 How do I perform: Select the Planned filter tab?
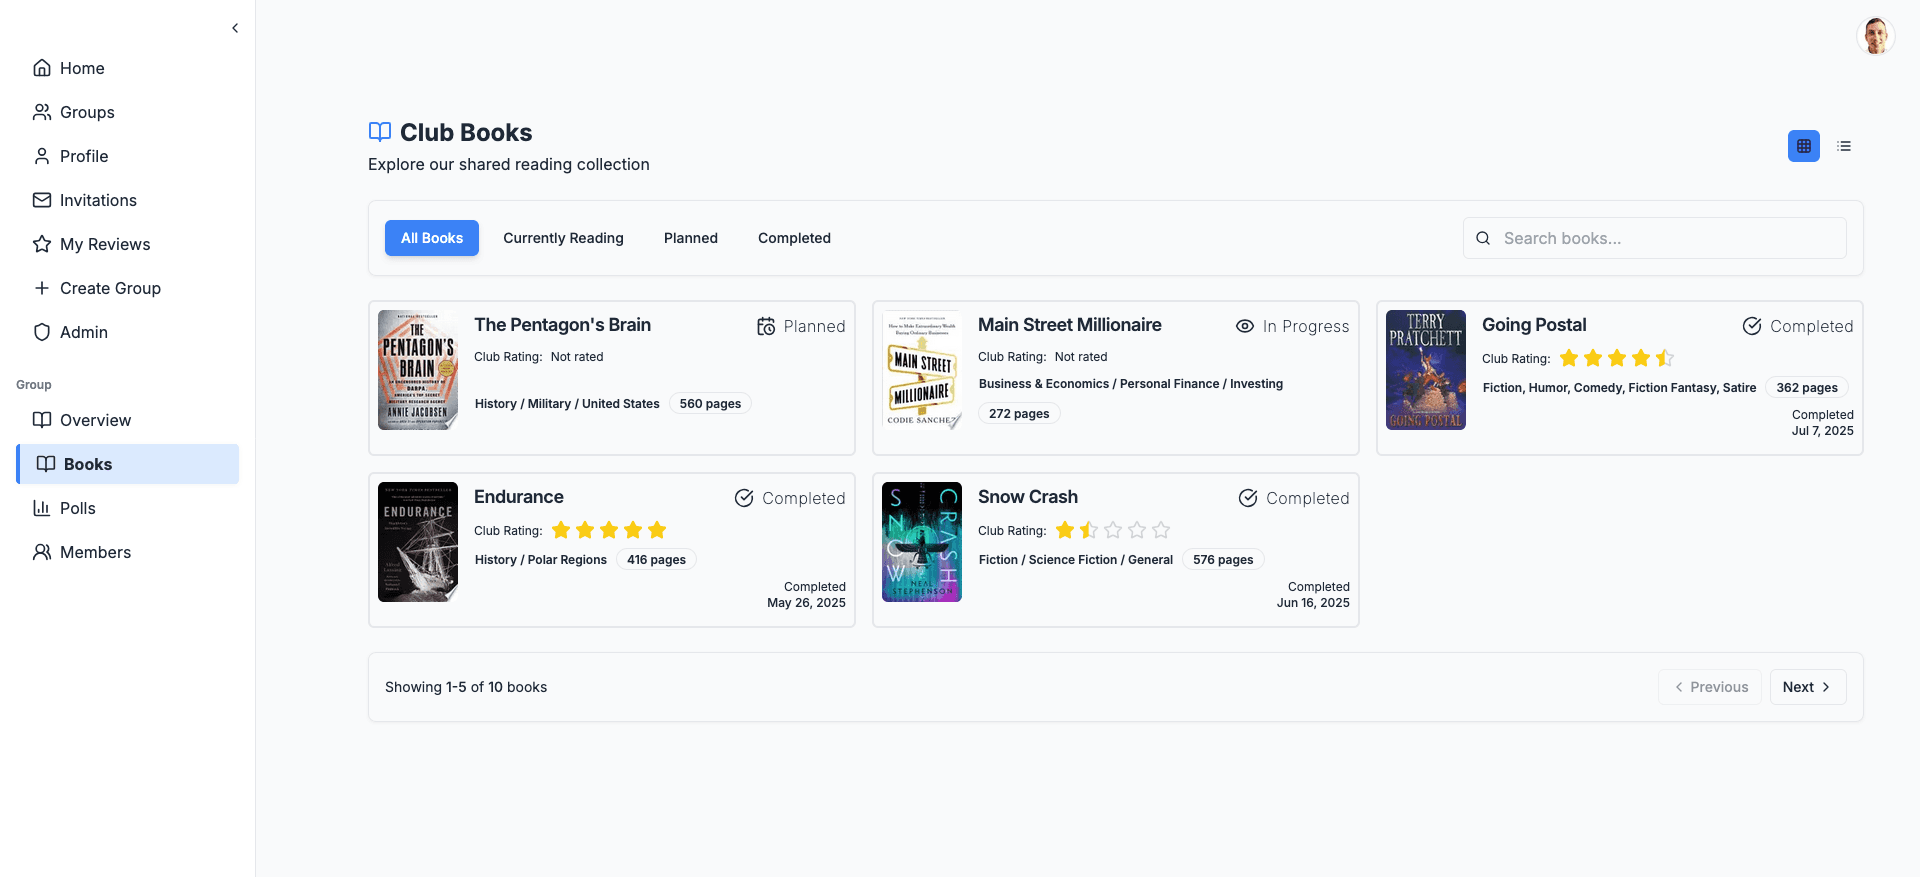tap(691, 238)
